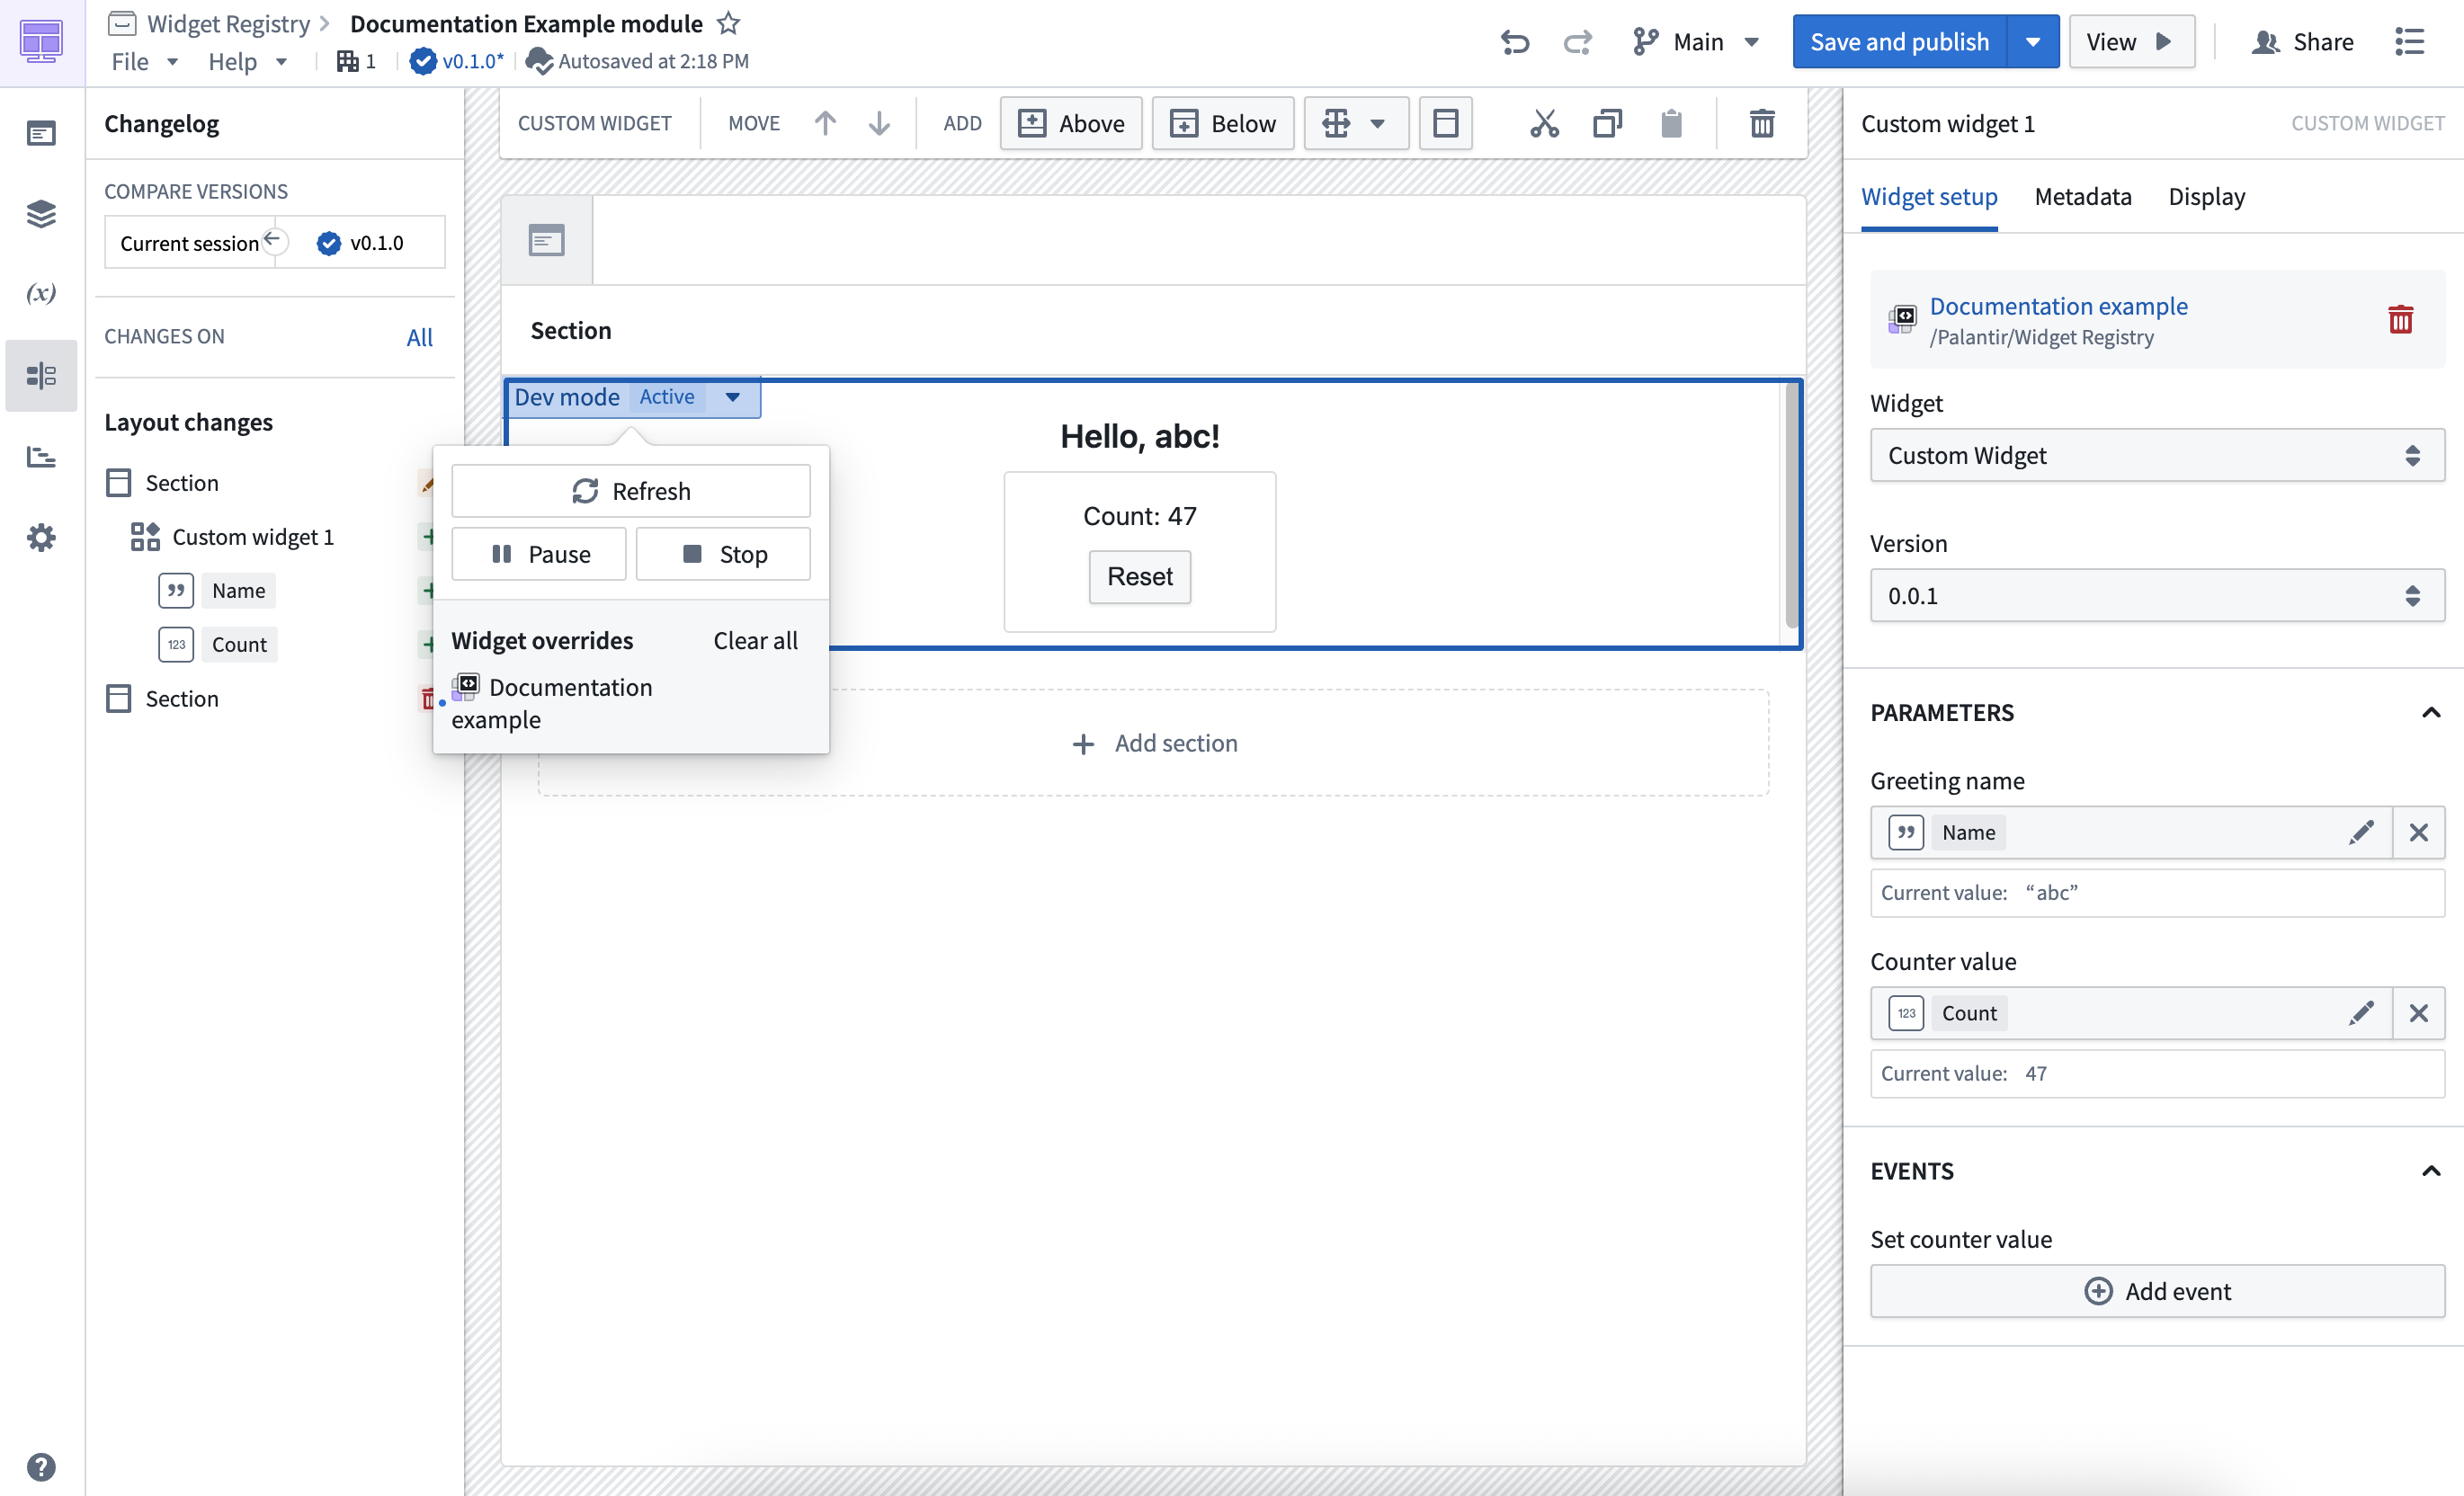
Task: Click Clear all widget overrides
Action: pyautogui.click(x=755, y=640)
